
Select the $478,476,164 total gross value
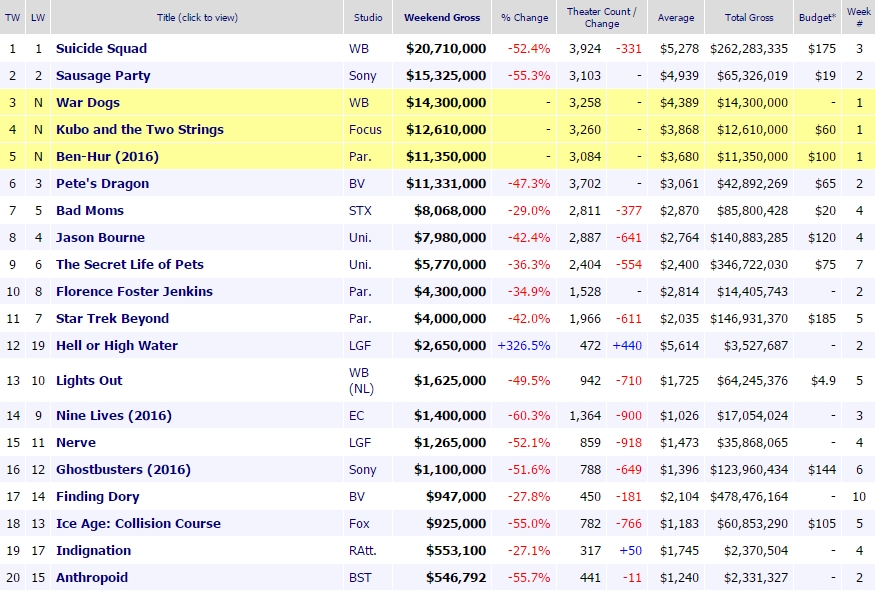[749, 497]
